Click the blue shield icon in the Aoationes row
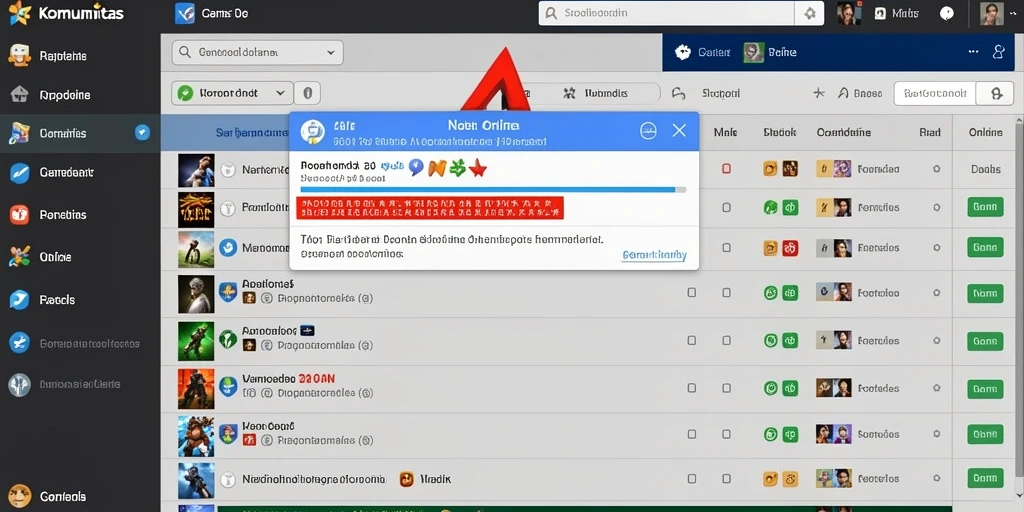This screenshot has width=1024, height=512. pyautogui.click(x=227, y=291)
